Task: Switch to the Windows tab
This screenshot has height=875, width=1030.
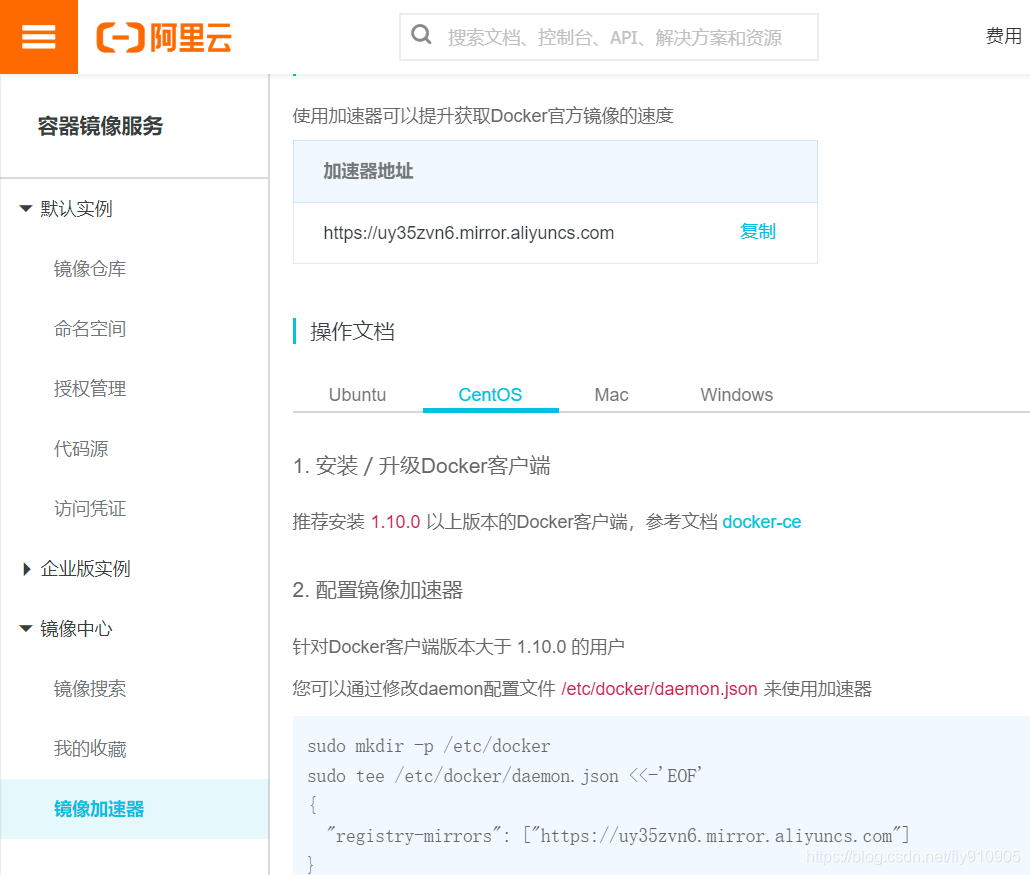Action: pyautogui.click(x=736, y=395)
